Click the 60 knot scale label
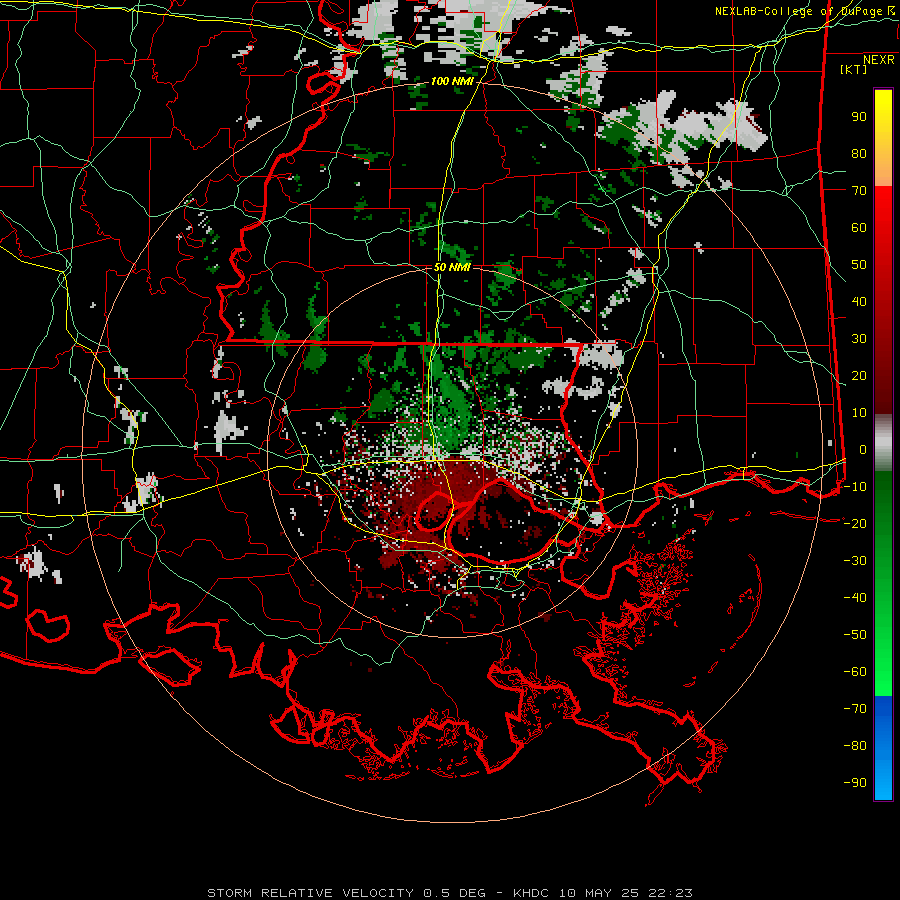The height and width of the screenshot is (900, 900). (859, 228)
